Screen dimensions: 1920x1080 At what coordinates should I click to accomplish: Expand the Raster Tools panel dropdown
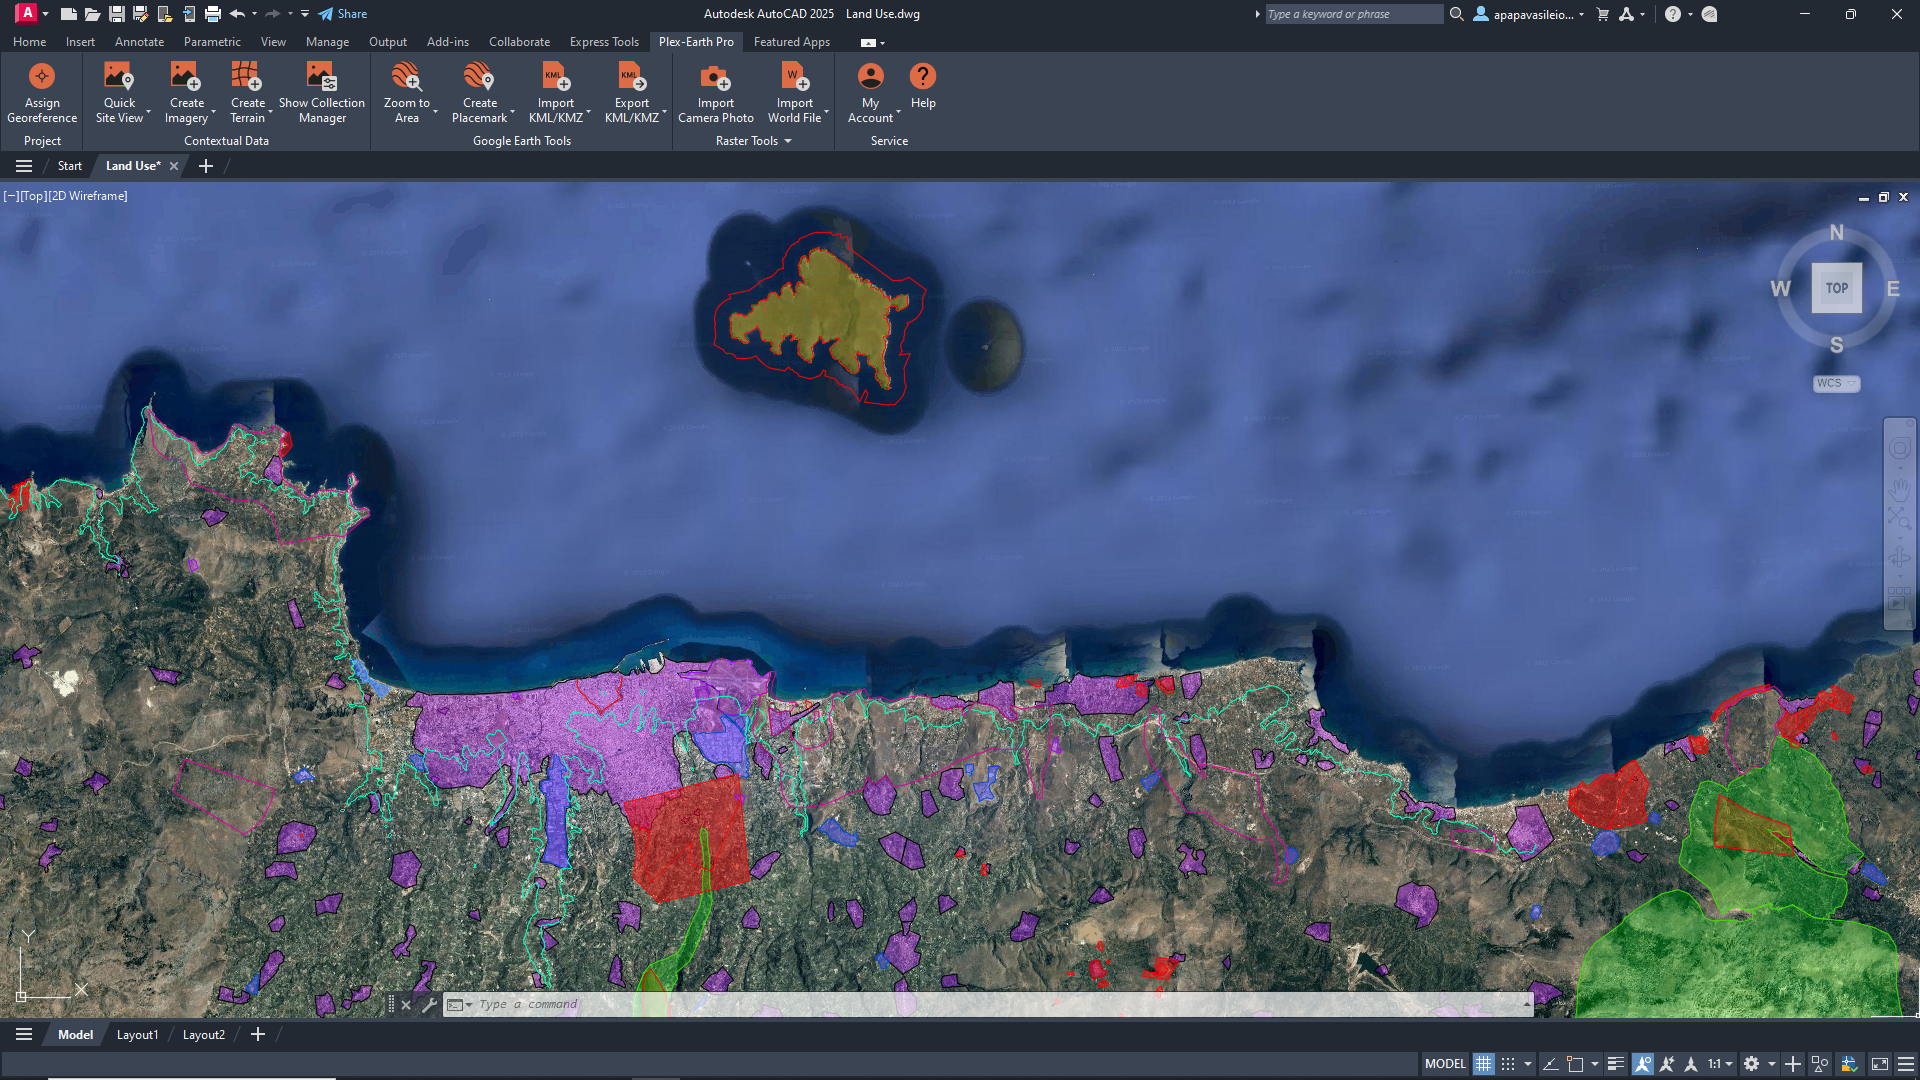[789, 141]
